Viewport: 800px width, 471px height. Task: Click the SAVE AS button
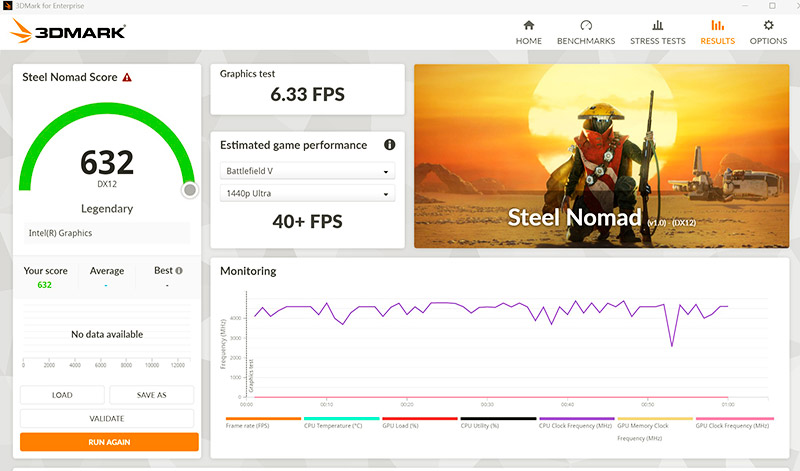(x=152, y=395)
